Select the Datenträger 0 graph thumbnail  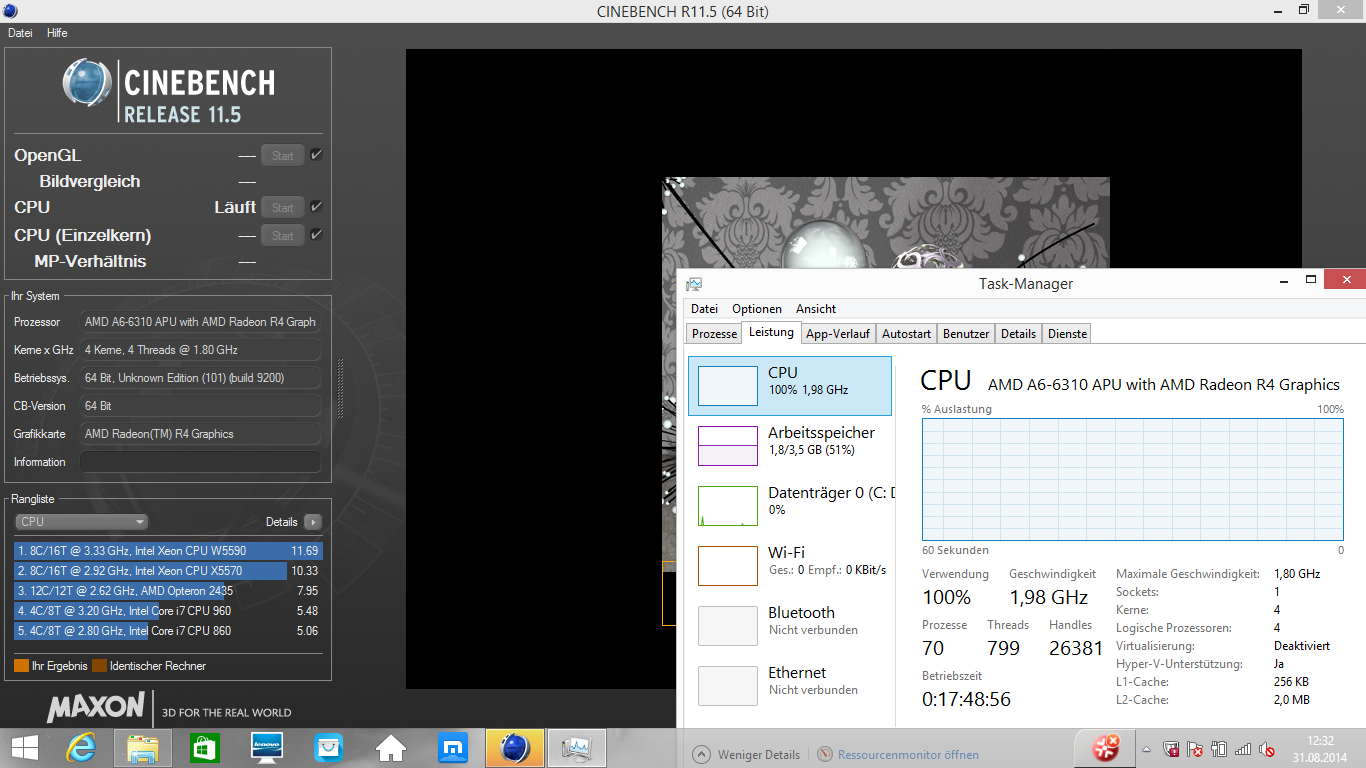pos(728,506)
